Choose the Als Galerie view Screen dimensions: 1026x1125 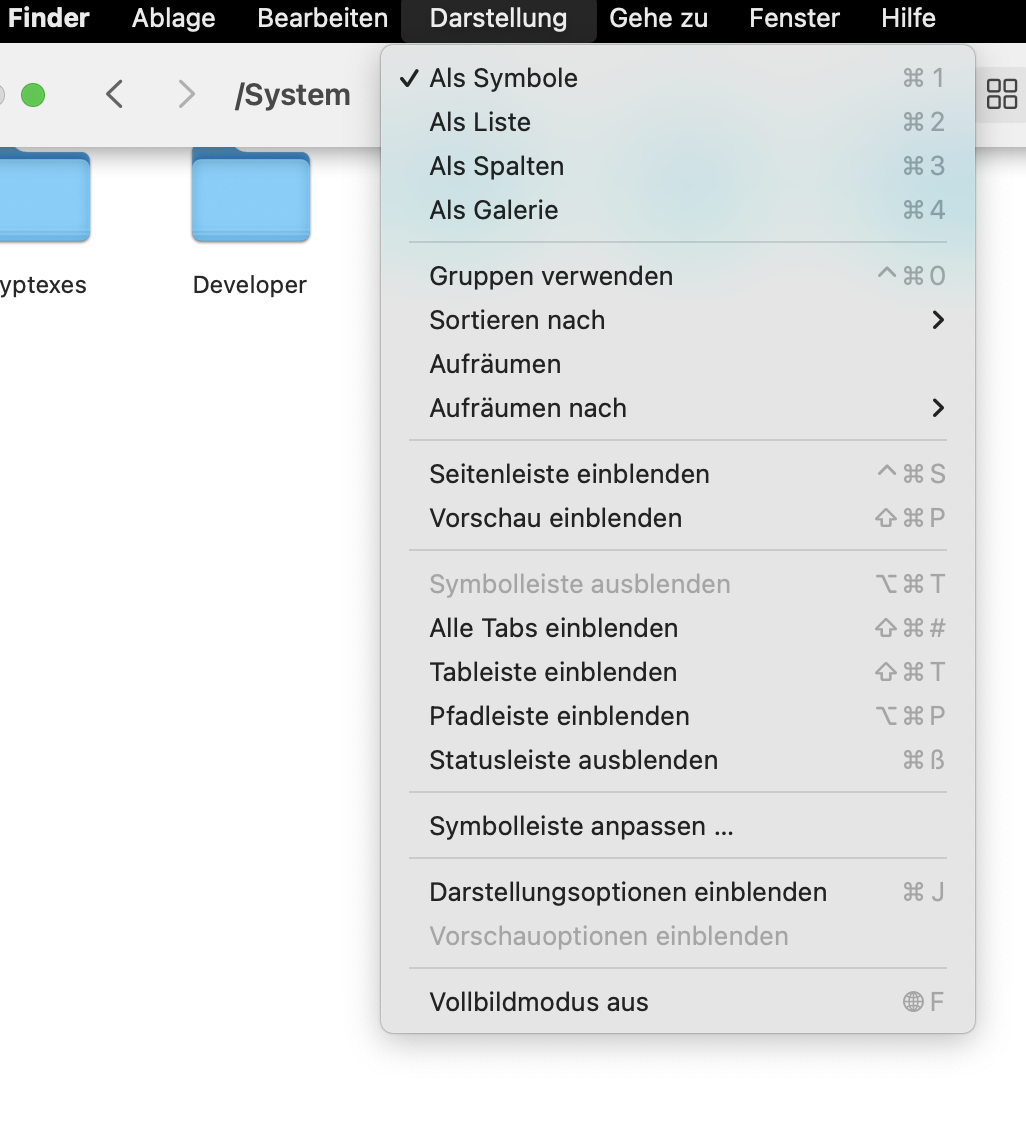point(494,210)
